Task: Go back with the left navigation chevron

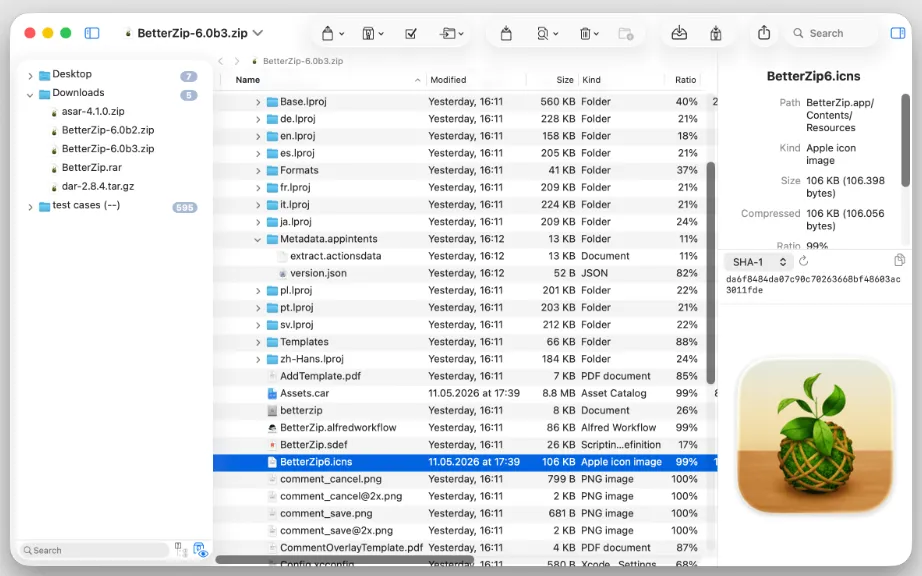Action: point(221,61)
